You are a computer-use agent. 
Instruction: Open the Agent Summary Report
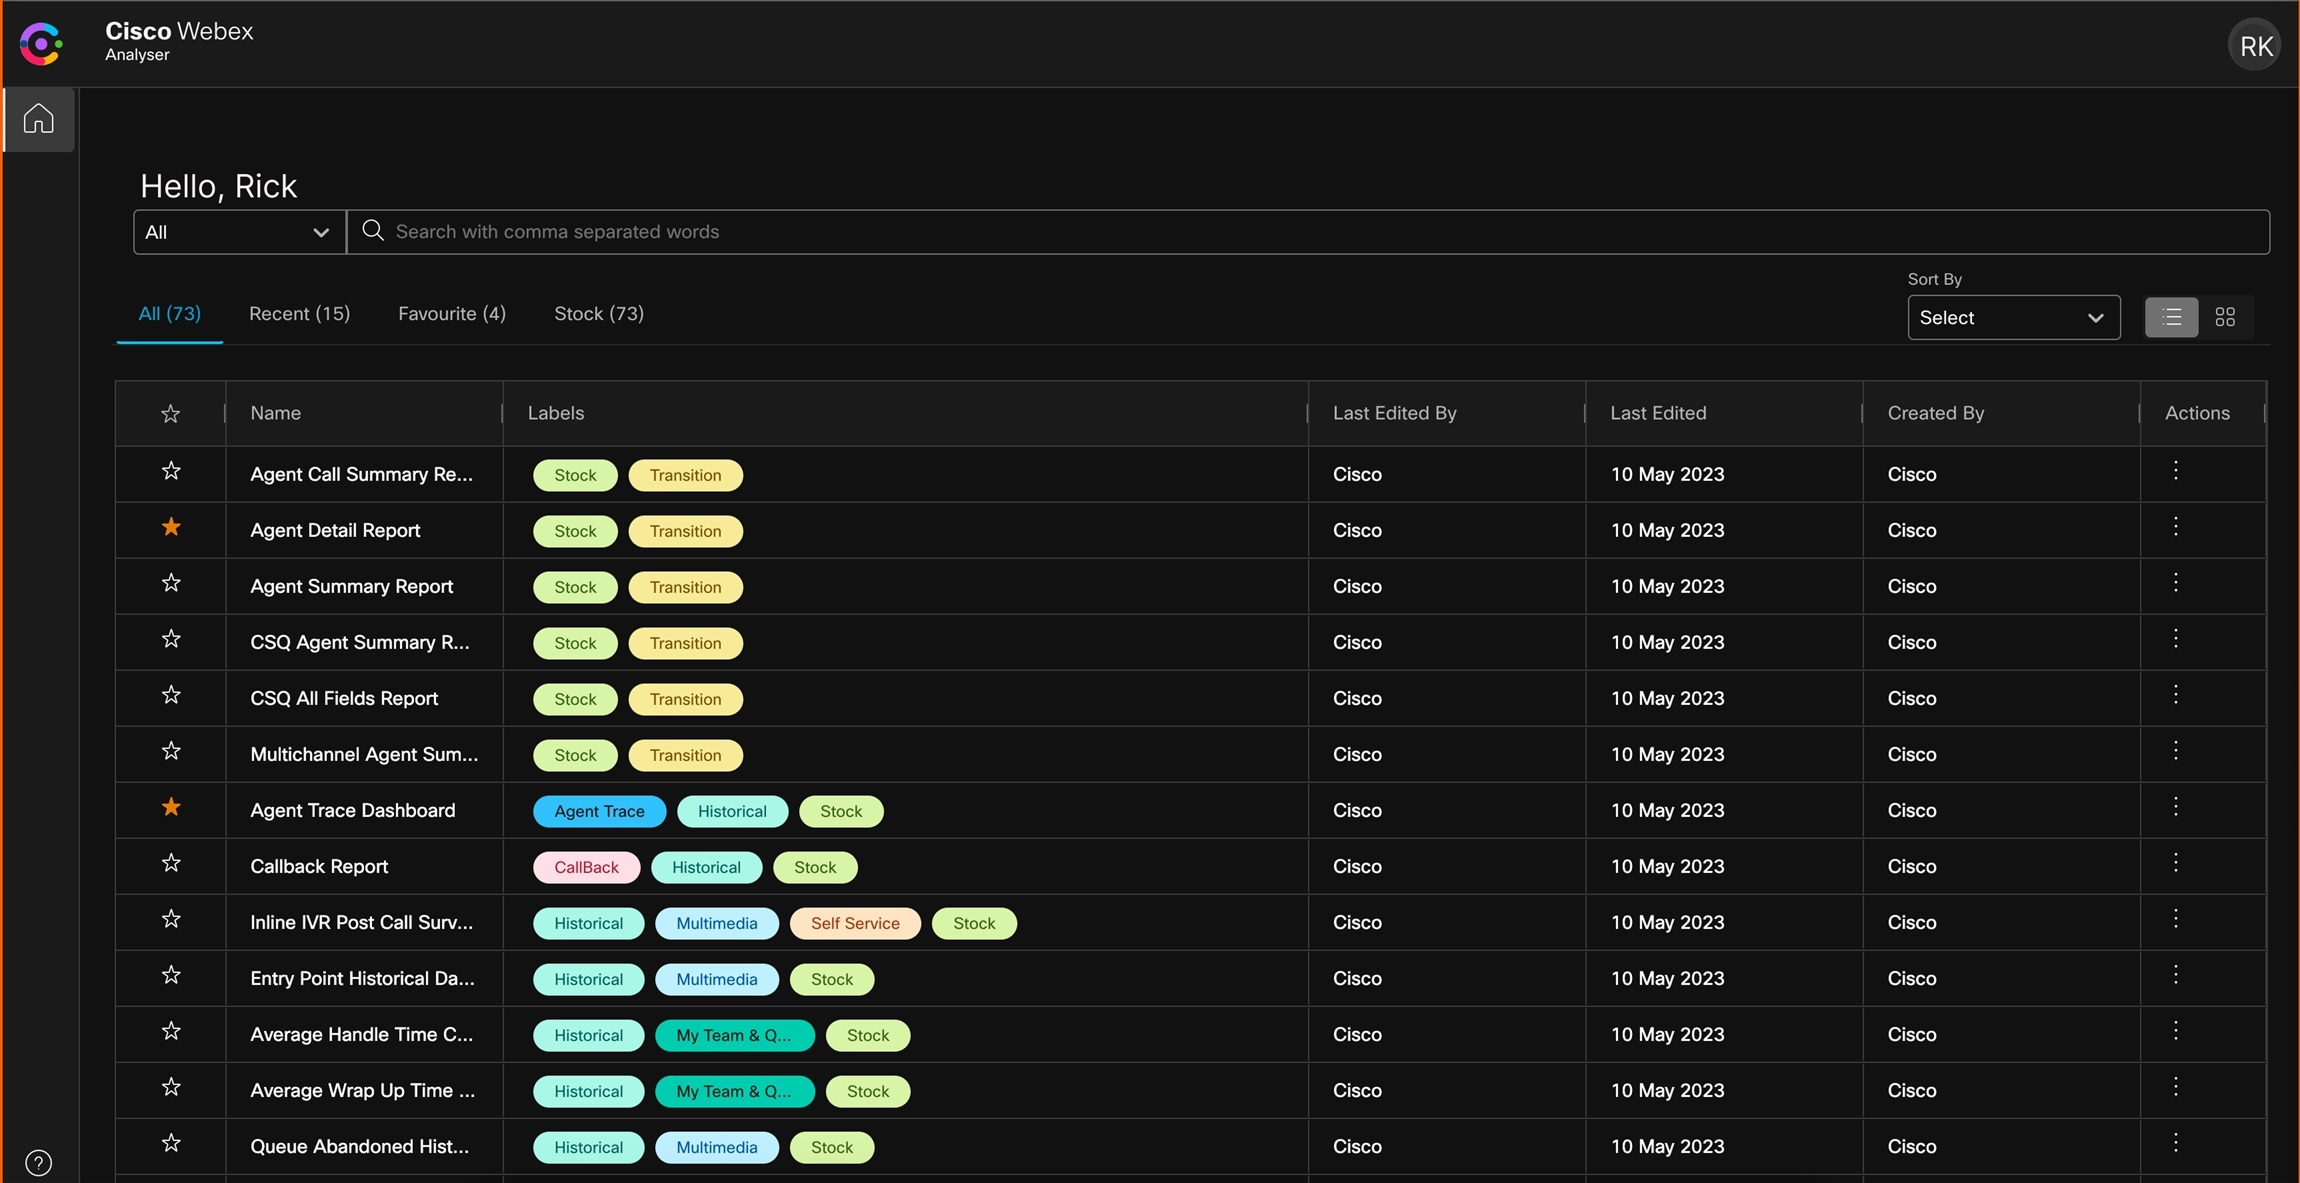351,586
